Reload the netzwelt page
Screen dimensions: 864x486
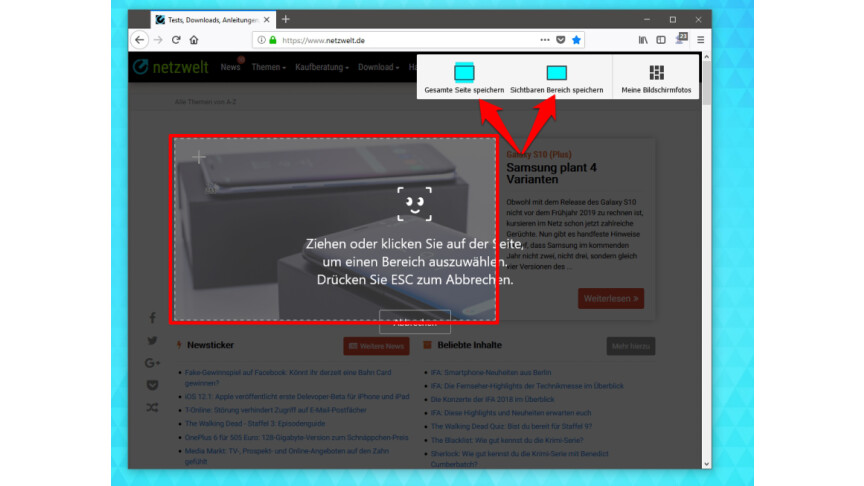176,40
